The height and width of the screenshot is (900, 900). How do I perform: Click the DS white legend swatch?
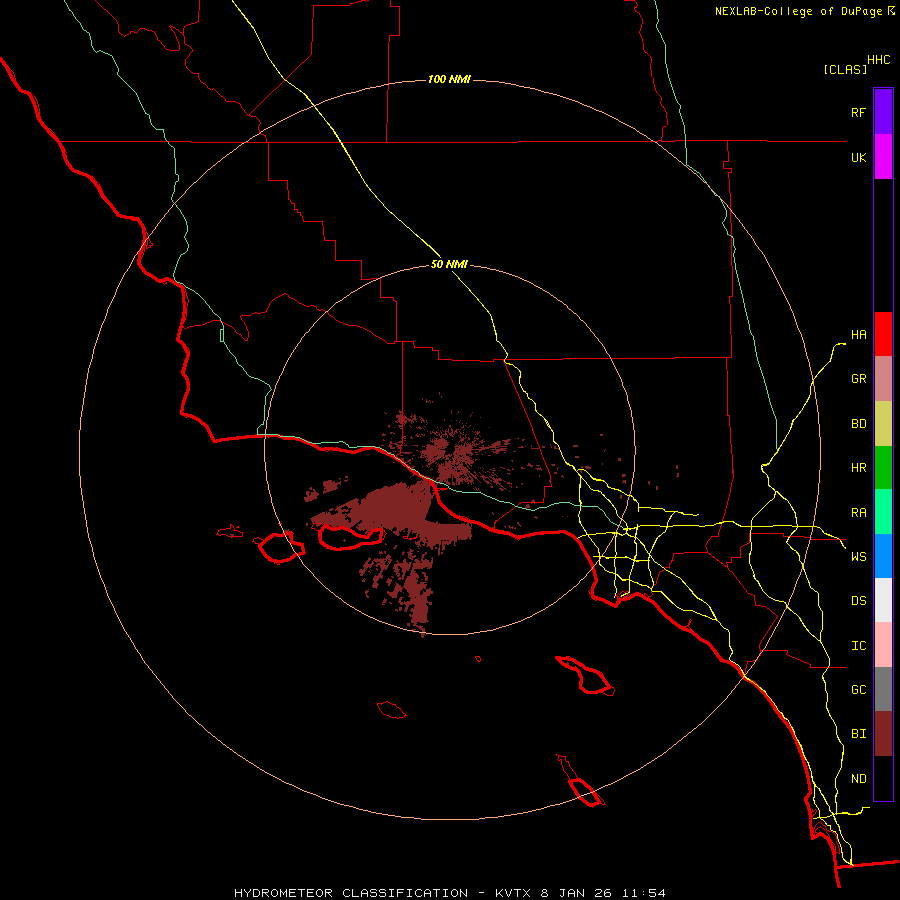click(x=883, y=600)
